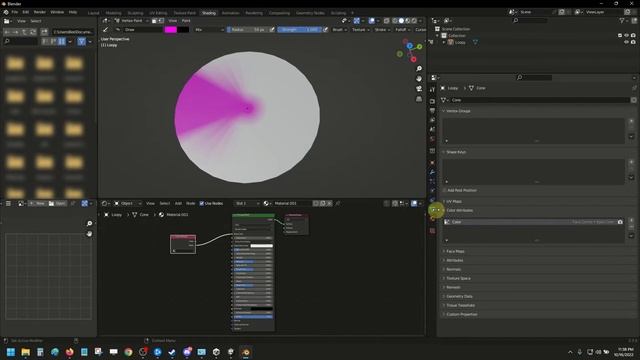Toggle perspective/orthographic grid icon in viewport
This screenshot has height=360, width=640.
[x=419, y=99]
